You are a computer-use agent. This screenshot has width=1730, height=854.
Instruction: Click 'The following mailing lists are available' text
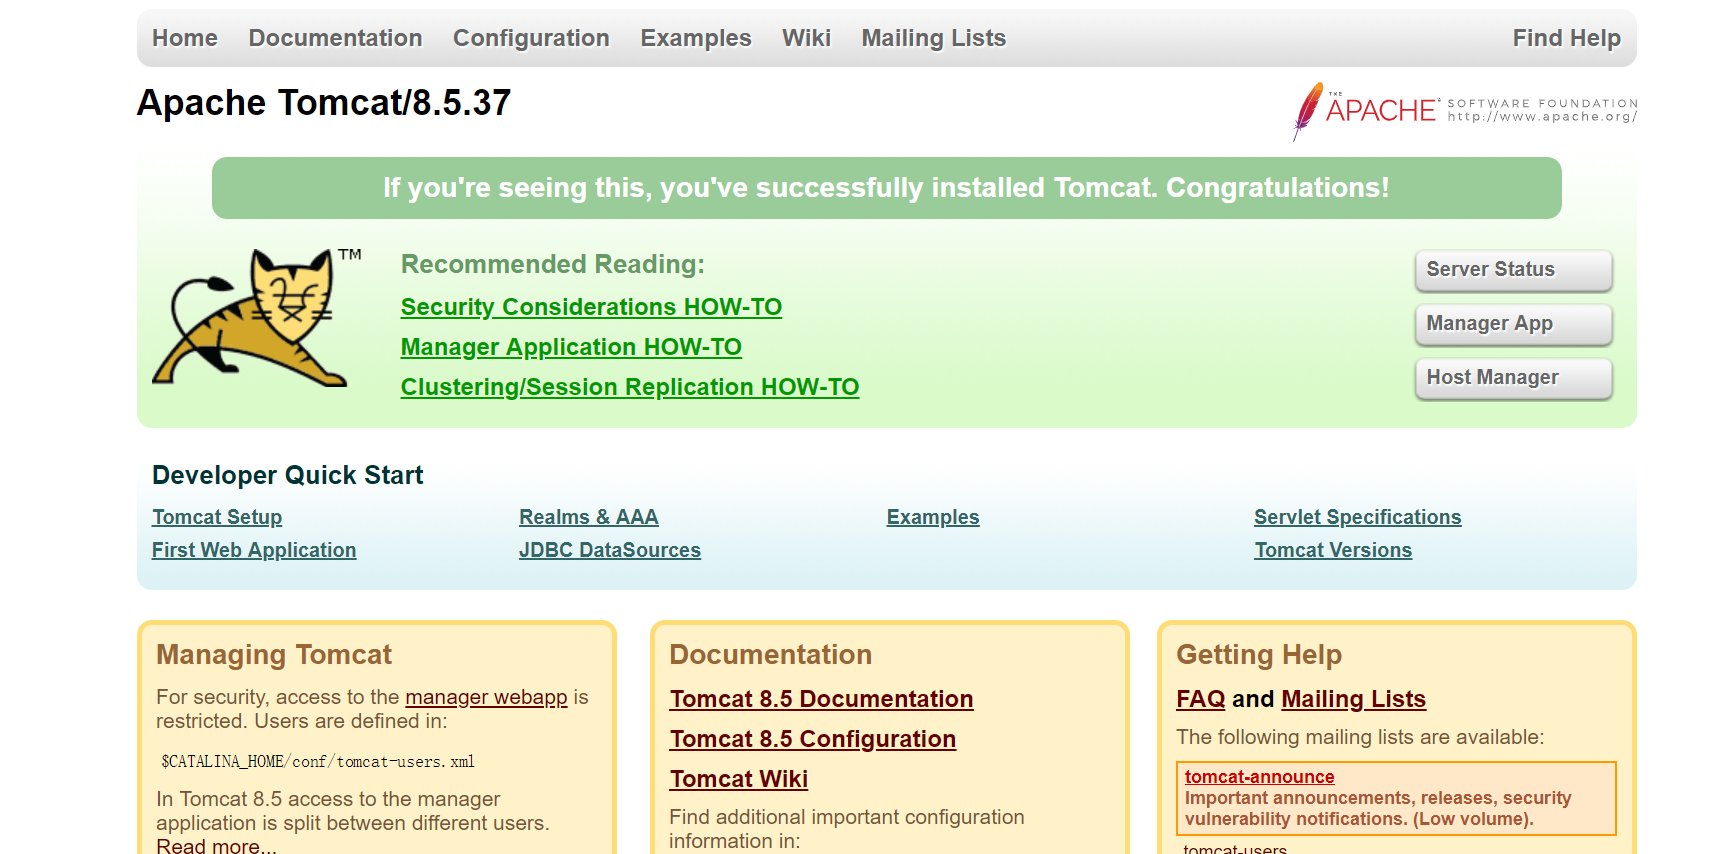pyautogui.click(x=1360, y=737)
